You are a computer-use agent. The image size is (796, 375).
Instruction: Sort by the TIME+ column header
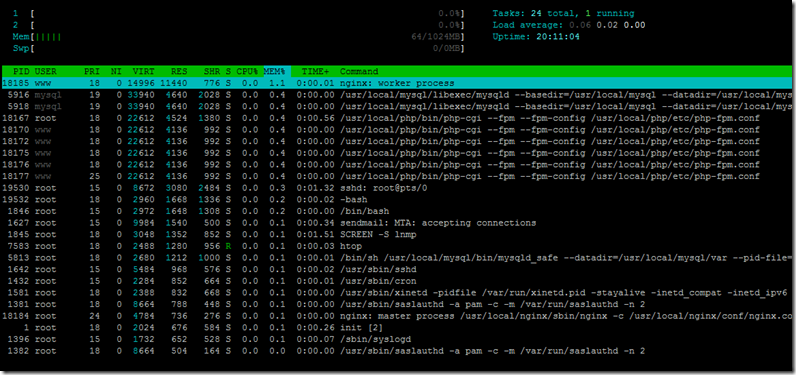[x=315, y=72]
